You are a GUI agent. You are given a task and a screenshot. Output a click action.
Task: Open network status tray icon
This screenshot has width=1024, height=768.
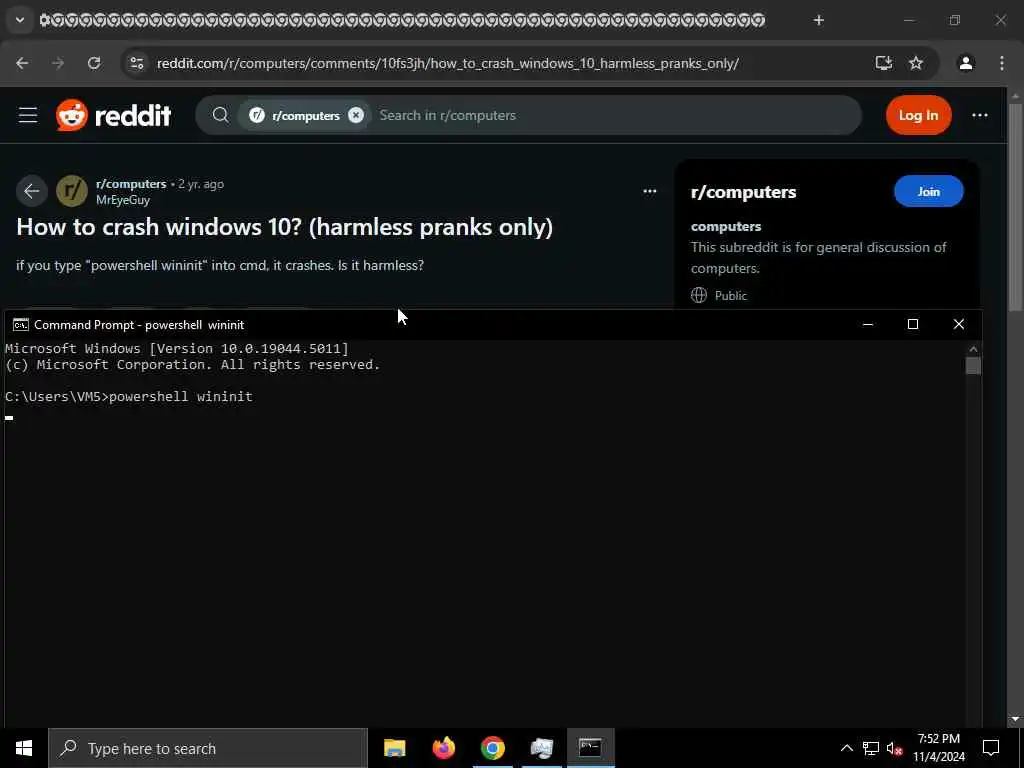[x=871, y=748]
